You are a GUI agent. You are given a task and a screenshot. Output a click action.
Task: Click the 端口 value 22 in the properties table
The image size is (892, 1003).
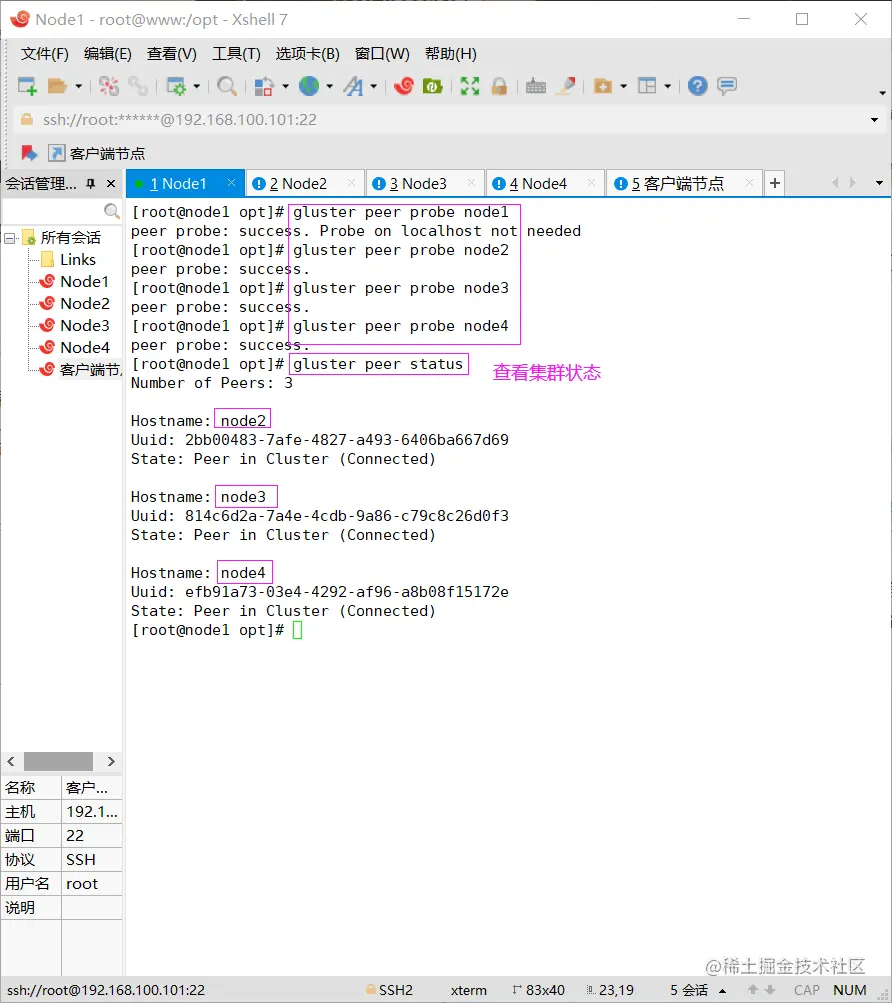tap(92, 835)
